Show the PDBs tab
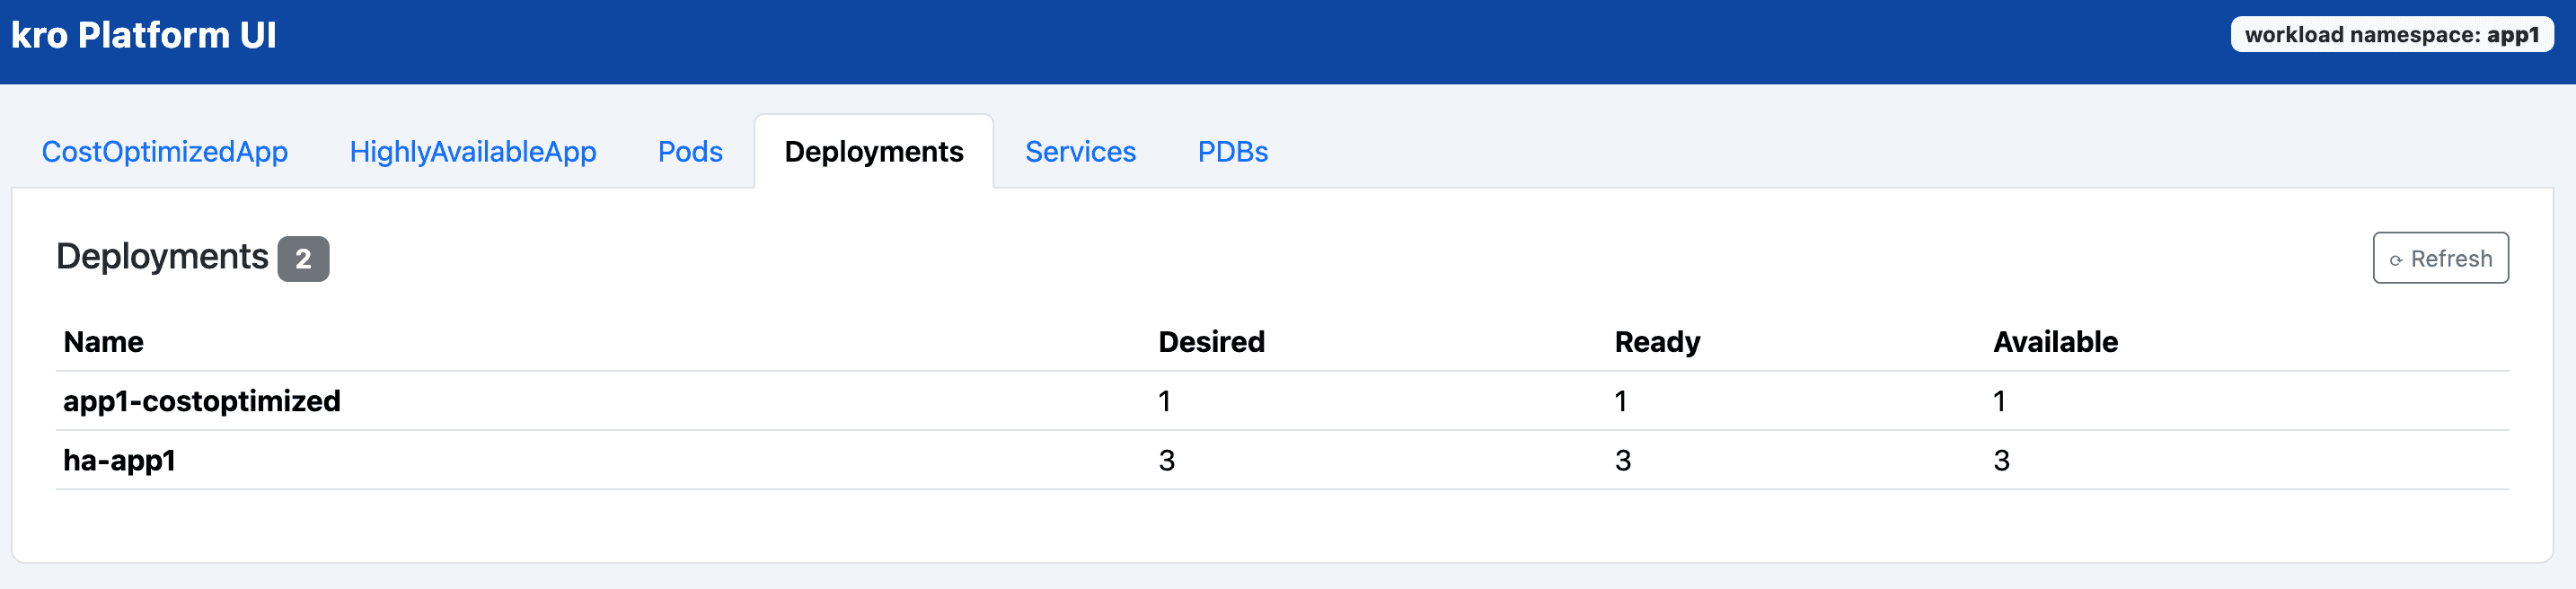 pyautogui.click(x=1232, y=151)
